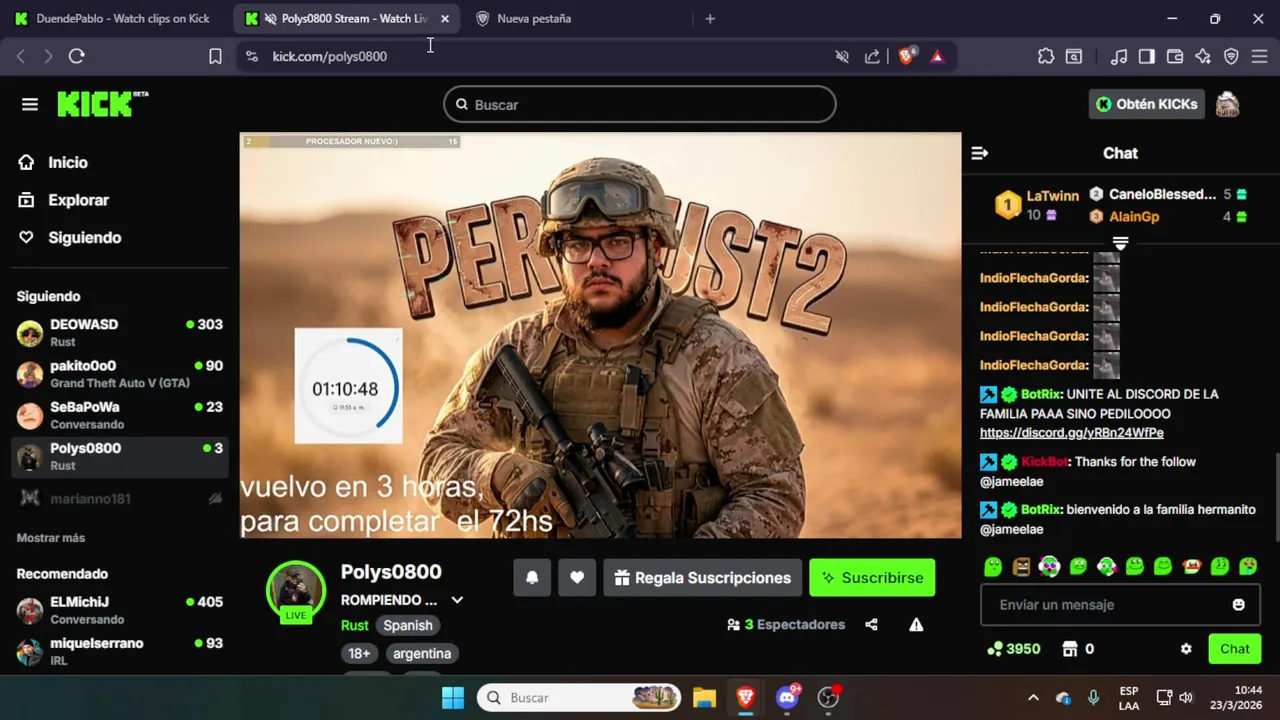The image size is (1280, 720).
Task: Report the stream with warning icon
Action: pyautogui.click(x=916, y=625)
